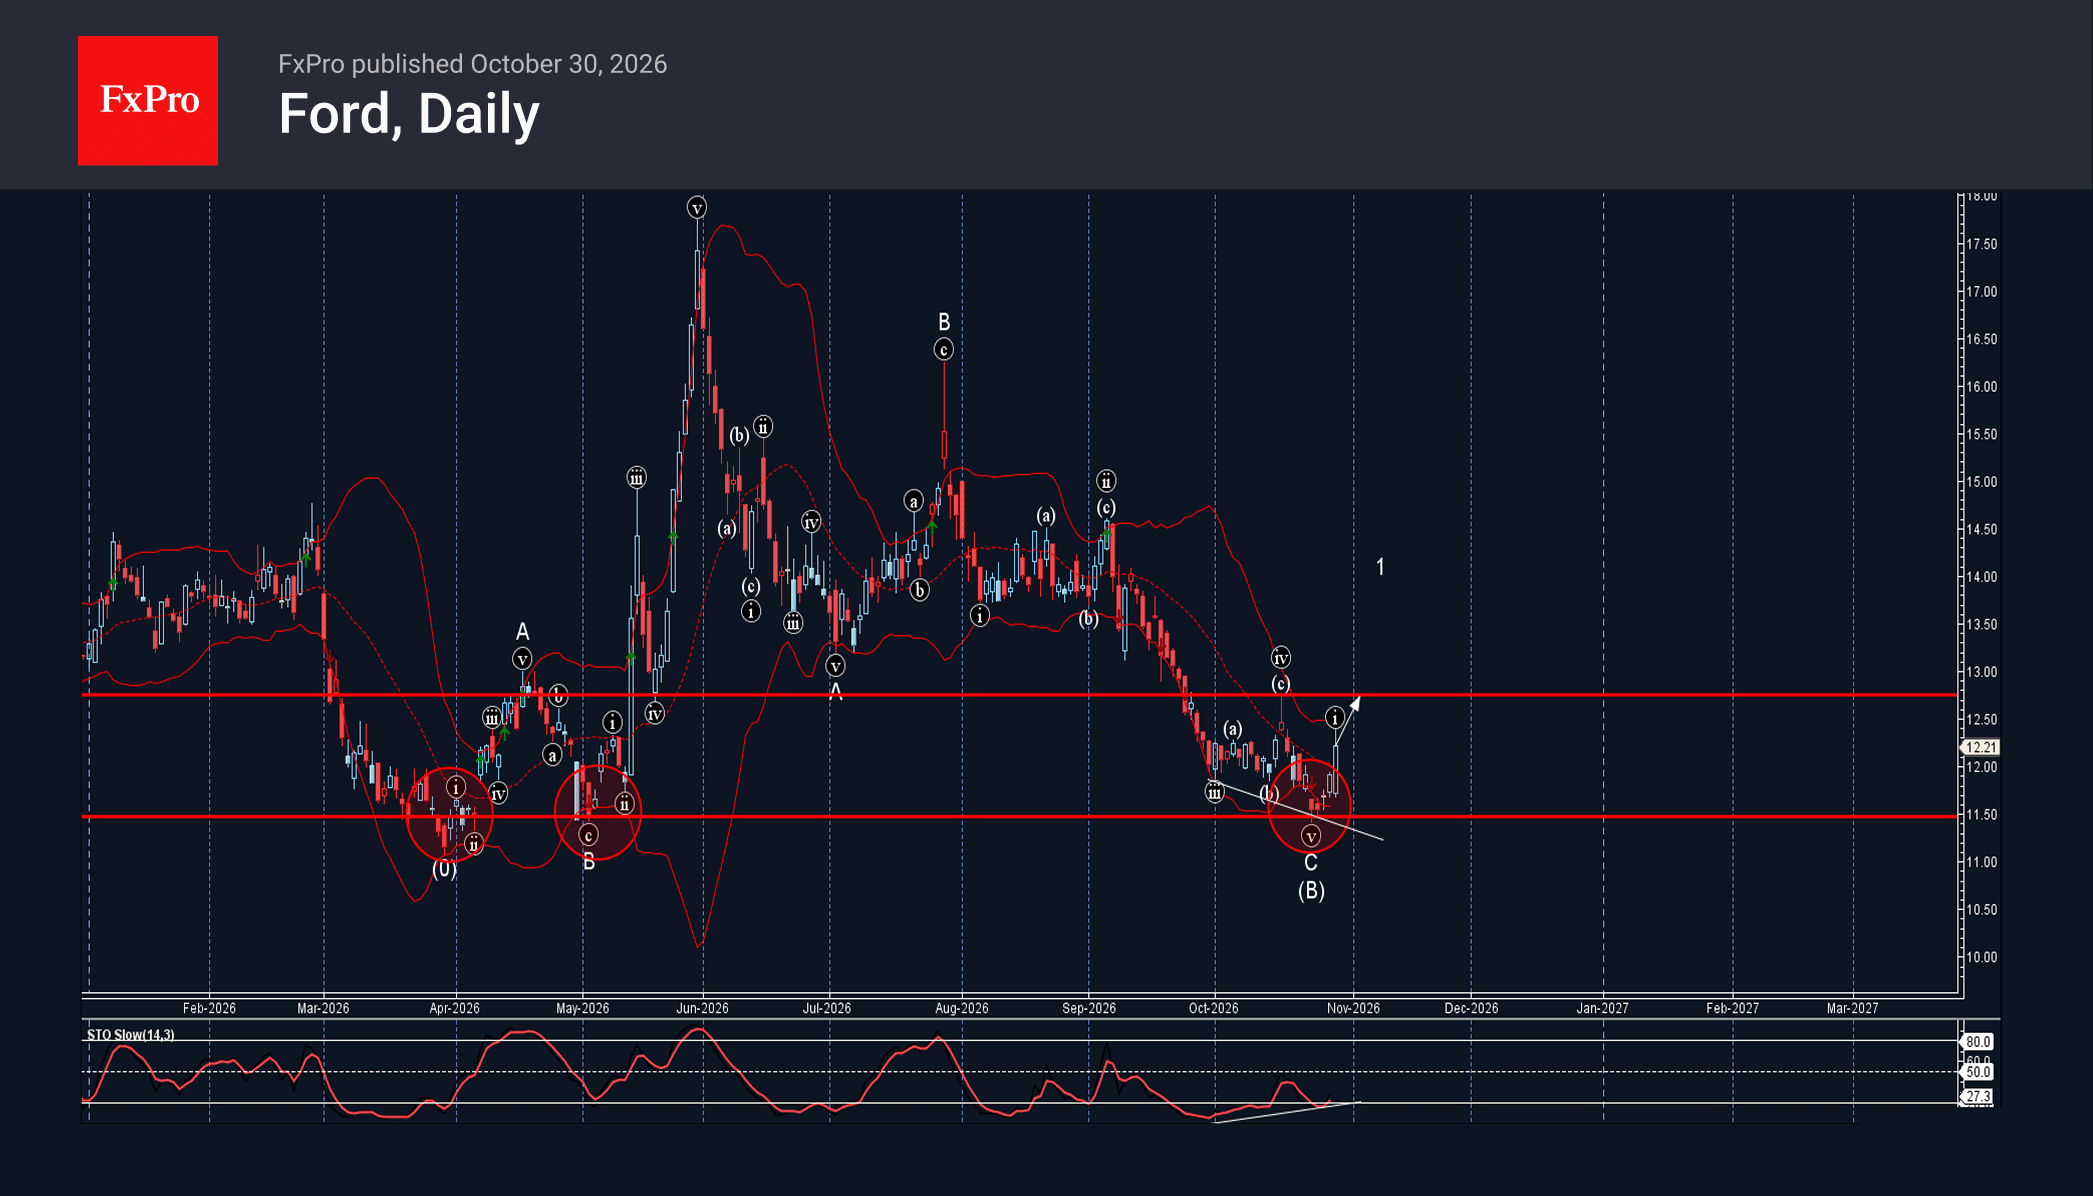Click the circled 'ii' label at September high
The height and width of the screenshot is (1196, 2093).
pos(1106,481)
